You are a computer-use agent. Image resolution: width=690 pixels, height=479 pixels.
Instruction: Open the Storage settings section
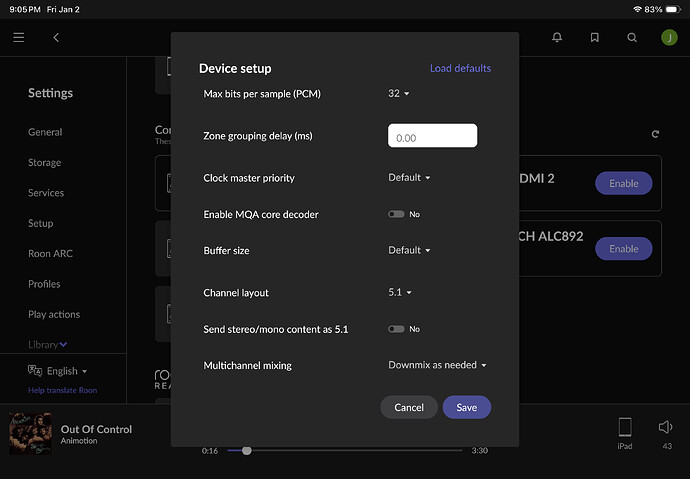coord(45,162)
